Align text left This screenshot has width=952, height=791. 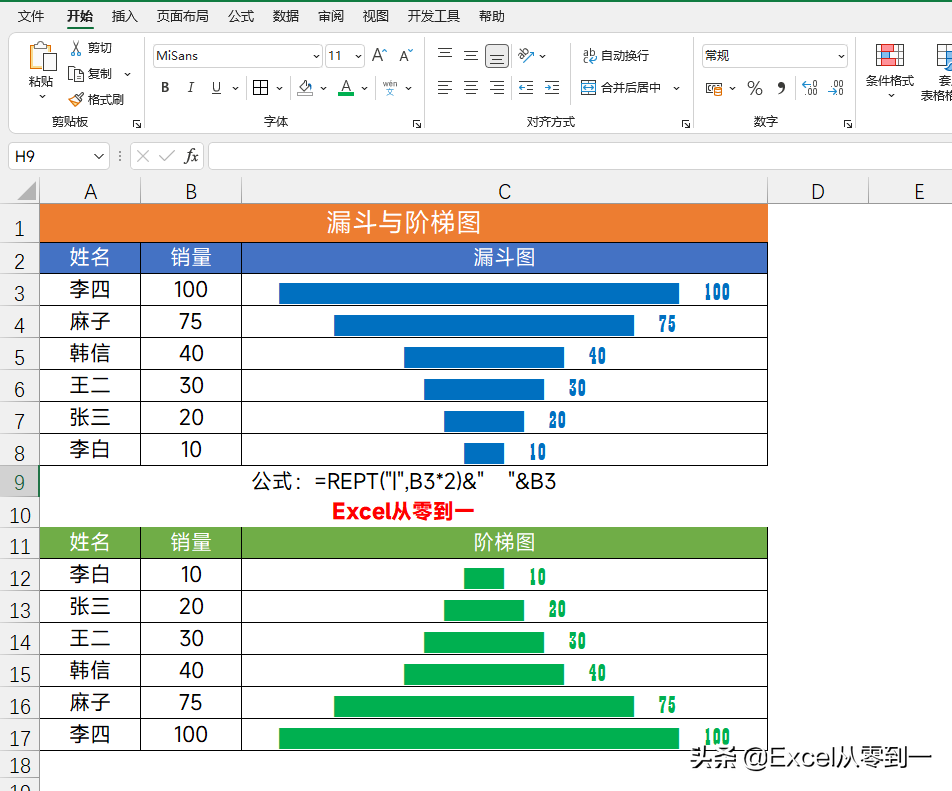(x=445, y=88)
